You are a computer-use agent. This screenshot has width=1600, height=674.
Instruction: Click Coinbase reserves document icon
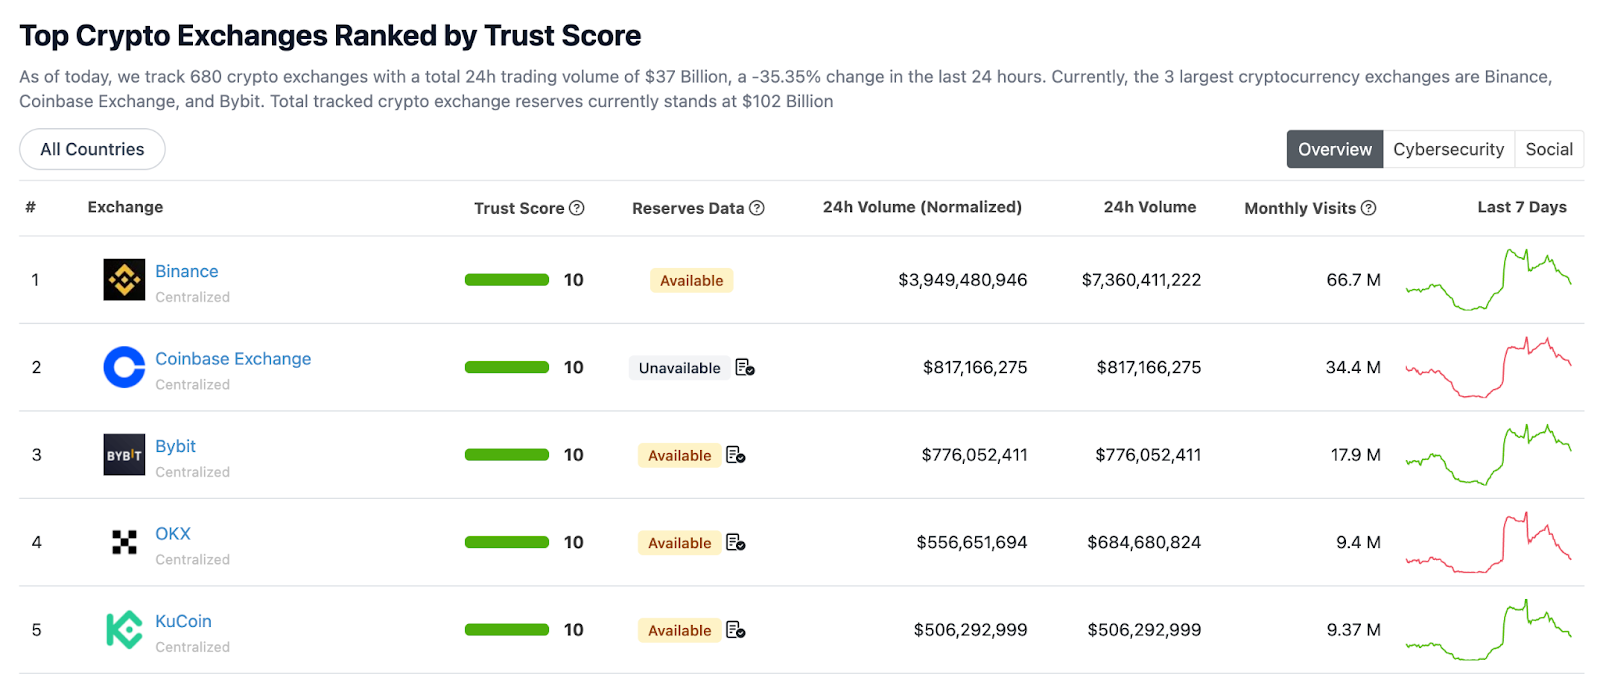(x=745, y=368)
